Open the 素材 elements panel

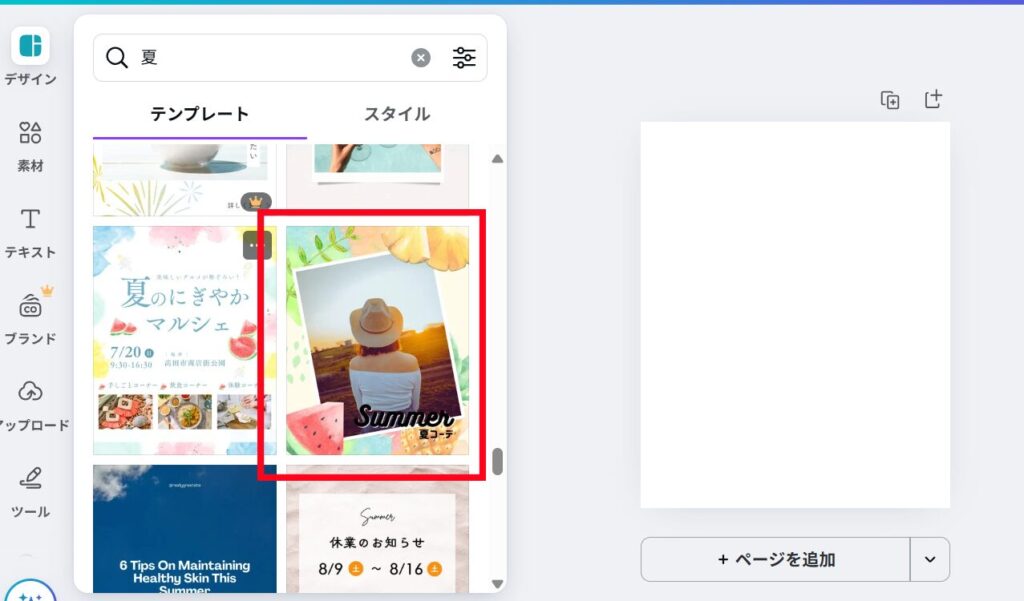click(x=30, y=147)
